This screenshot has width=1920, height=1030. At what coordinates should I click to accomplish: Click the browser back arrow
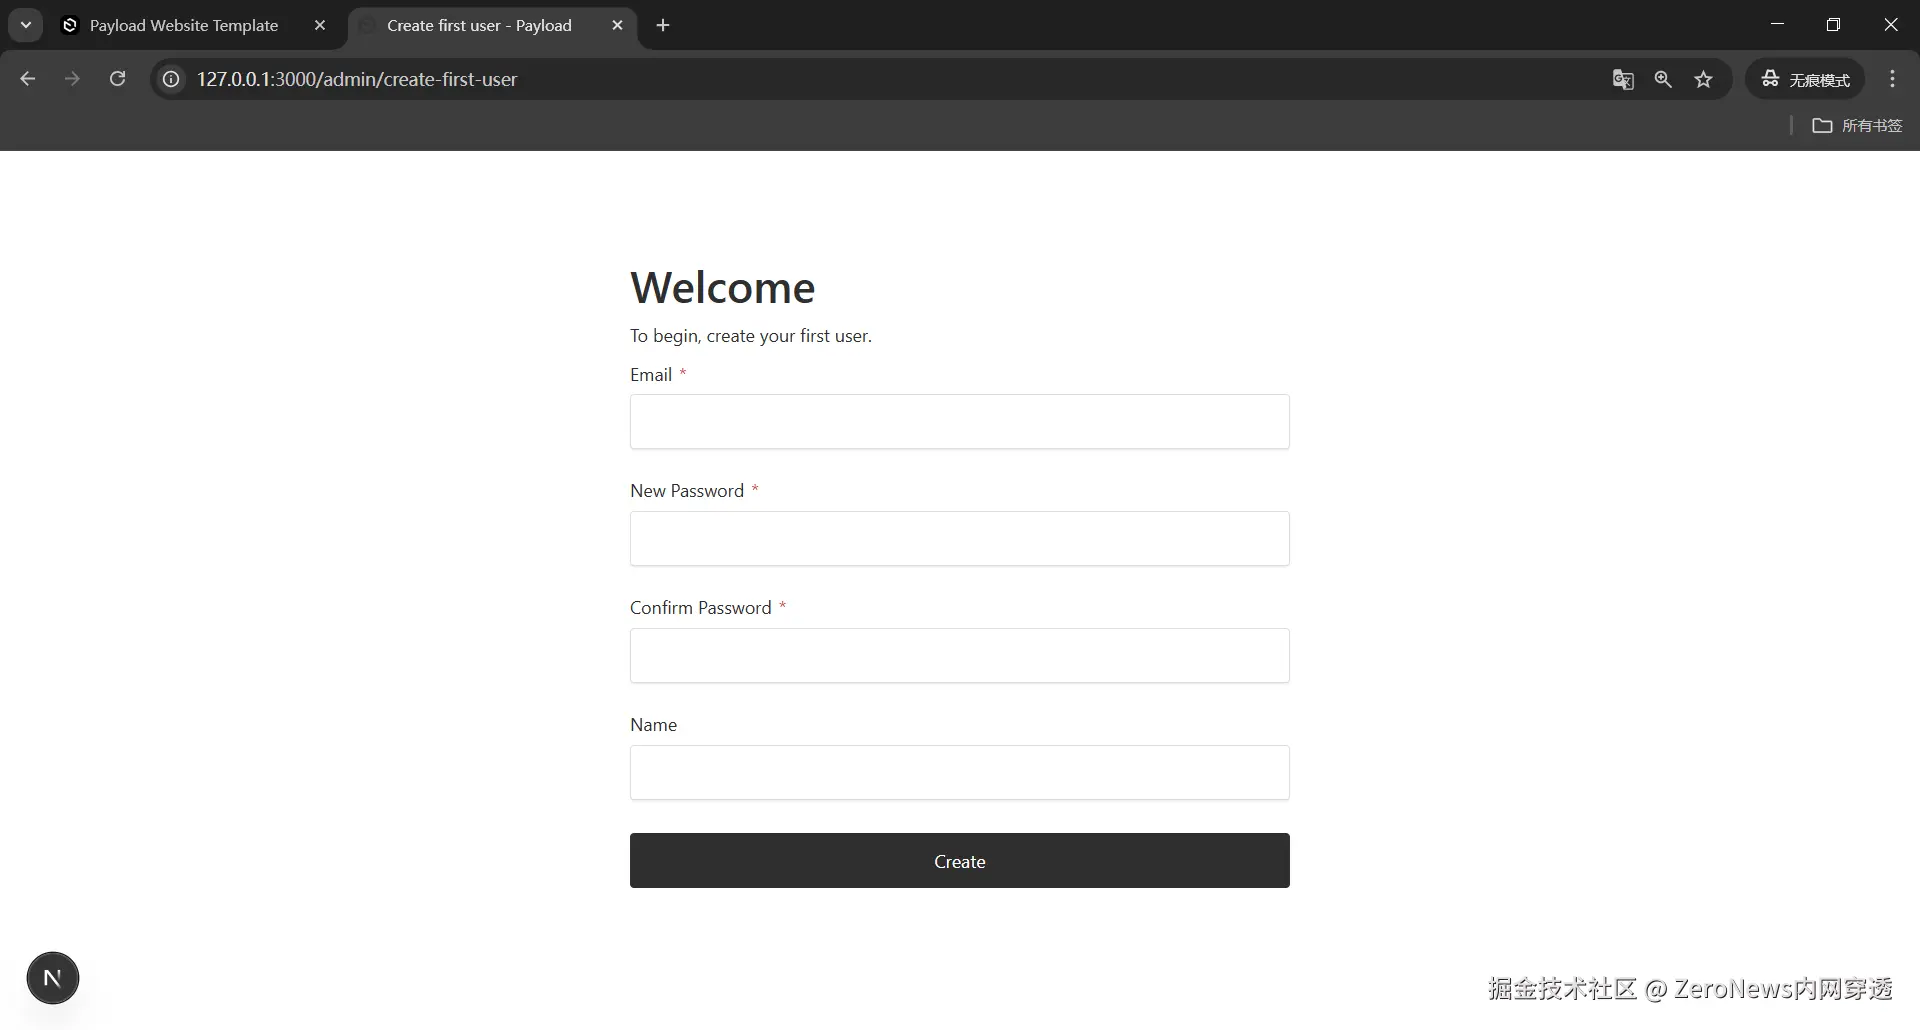click(28, 79)
